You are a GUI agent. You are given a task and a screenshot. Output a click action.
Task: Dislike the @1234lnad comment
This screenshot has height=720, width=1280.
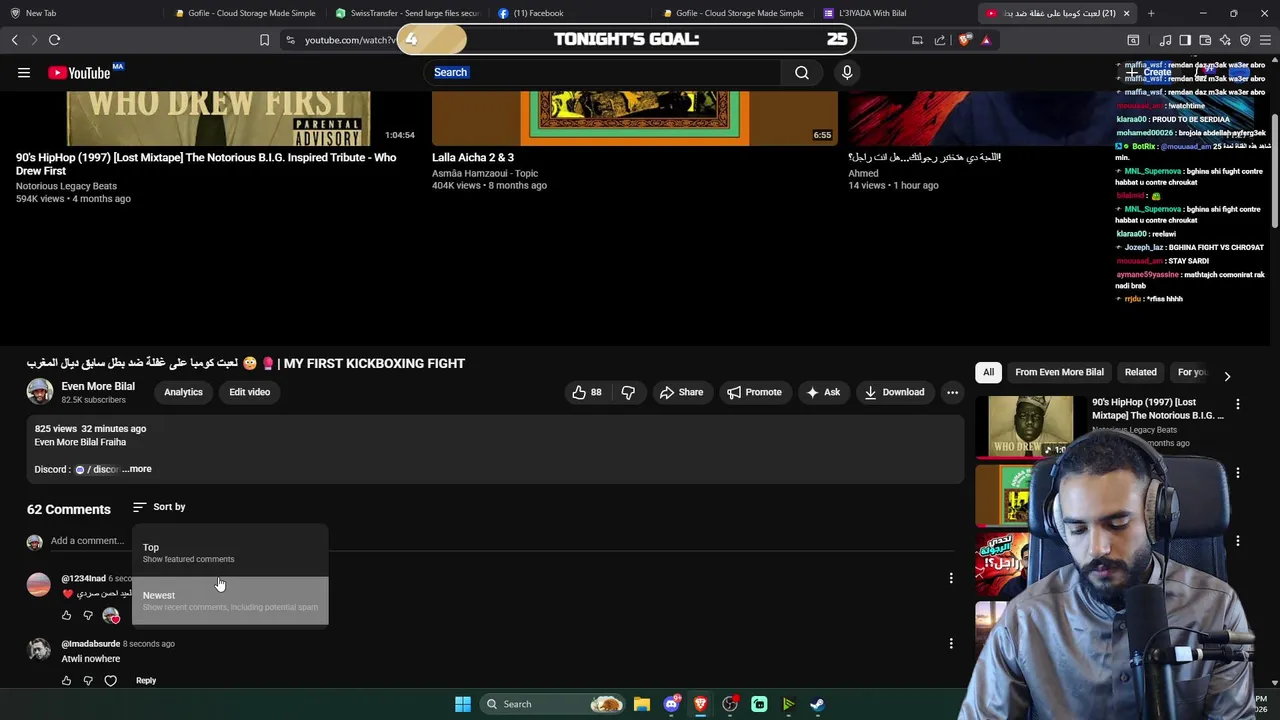tap(88, 615)
